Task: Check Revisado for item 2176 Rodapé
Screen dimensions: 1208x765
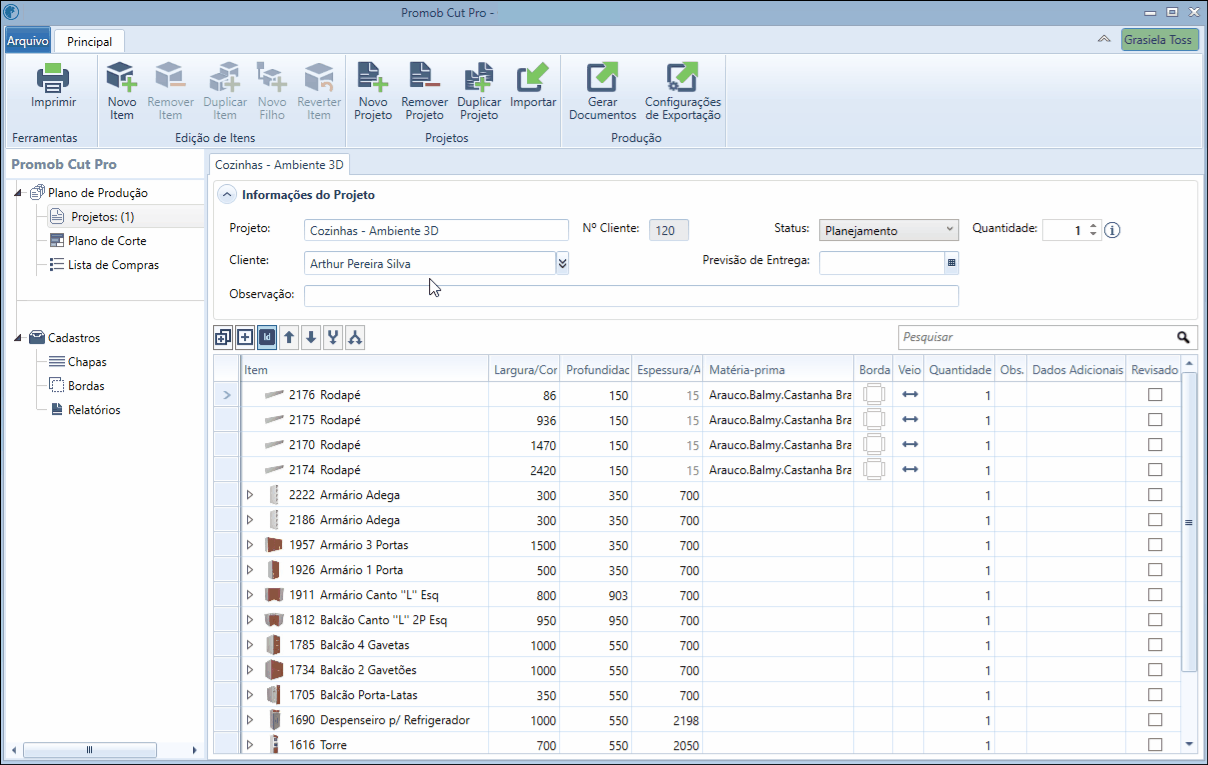Action: tap(1155, 395)
